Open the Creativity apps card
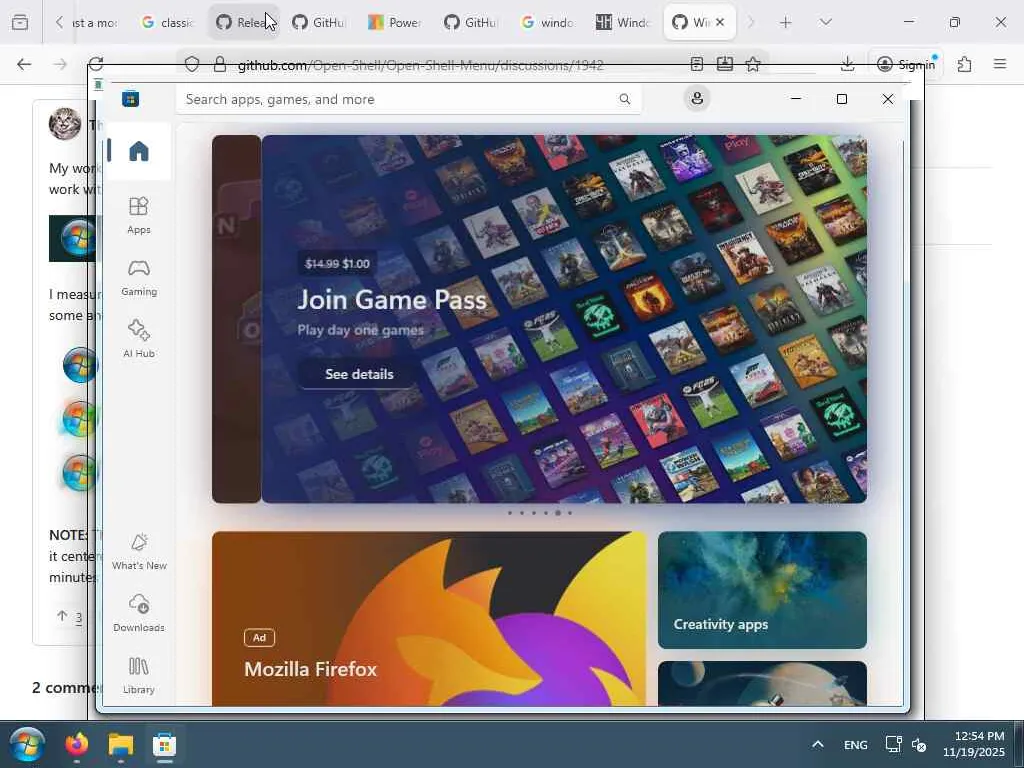Image resolution: width=1024 pixels, height=768 pixels. (762, 590)
